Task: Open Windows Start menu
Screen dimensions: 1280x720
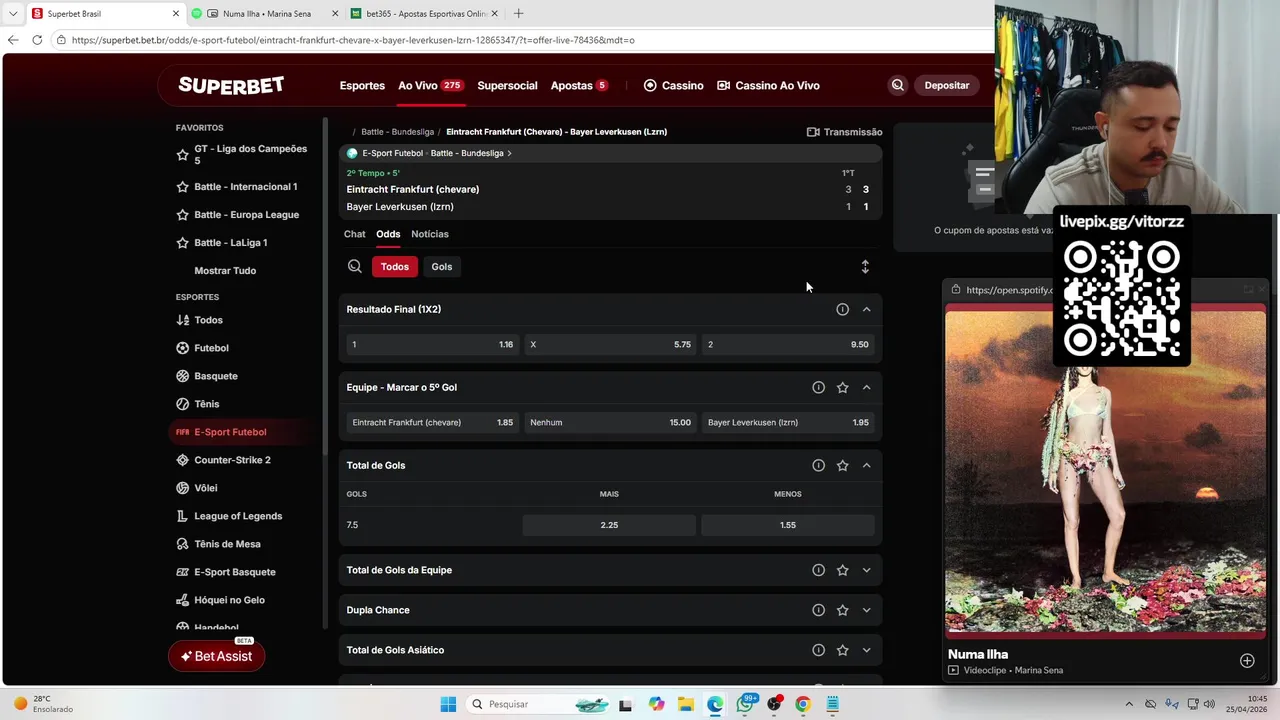Action: [448, 704]
